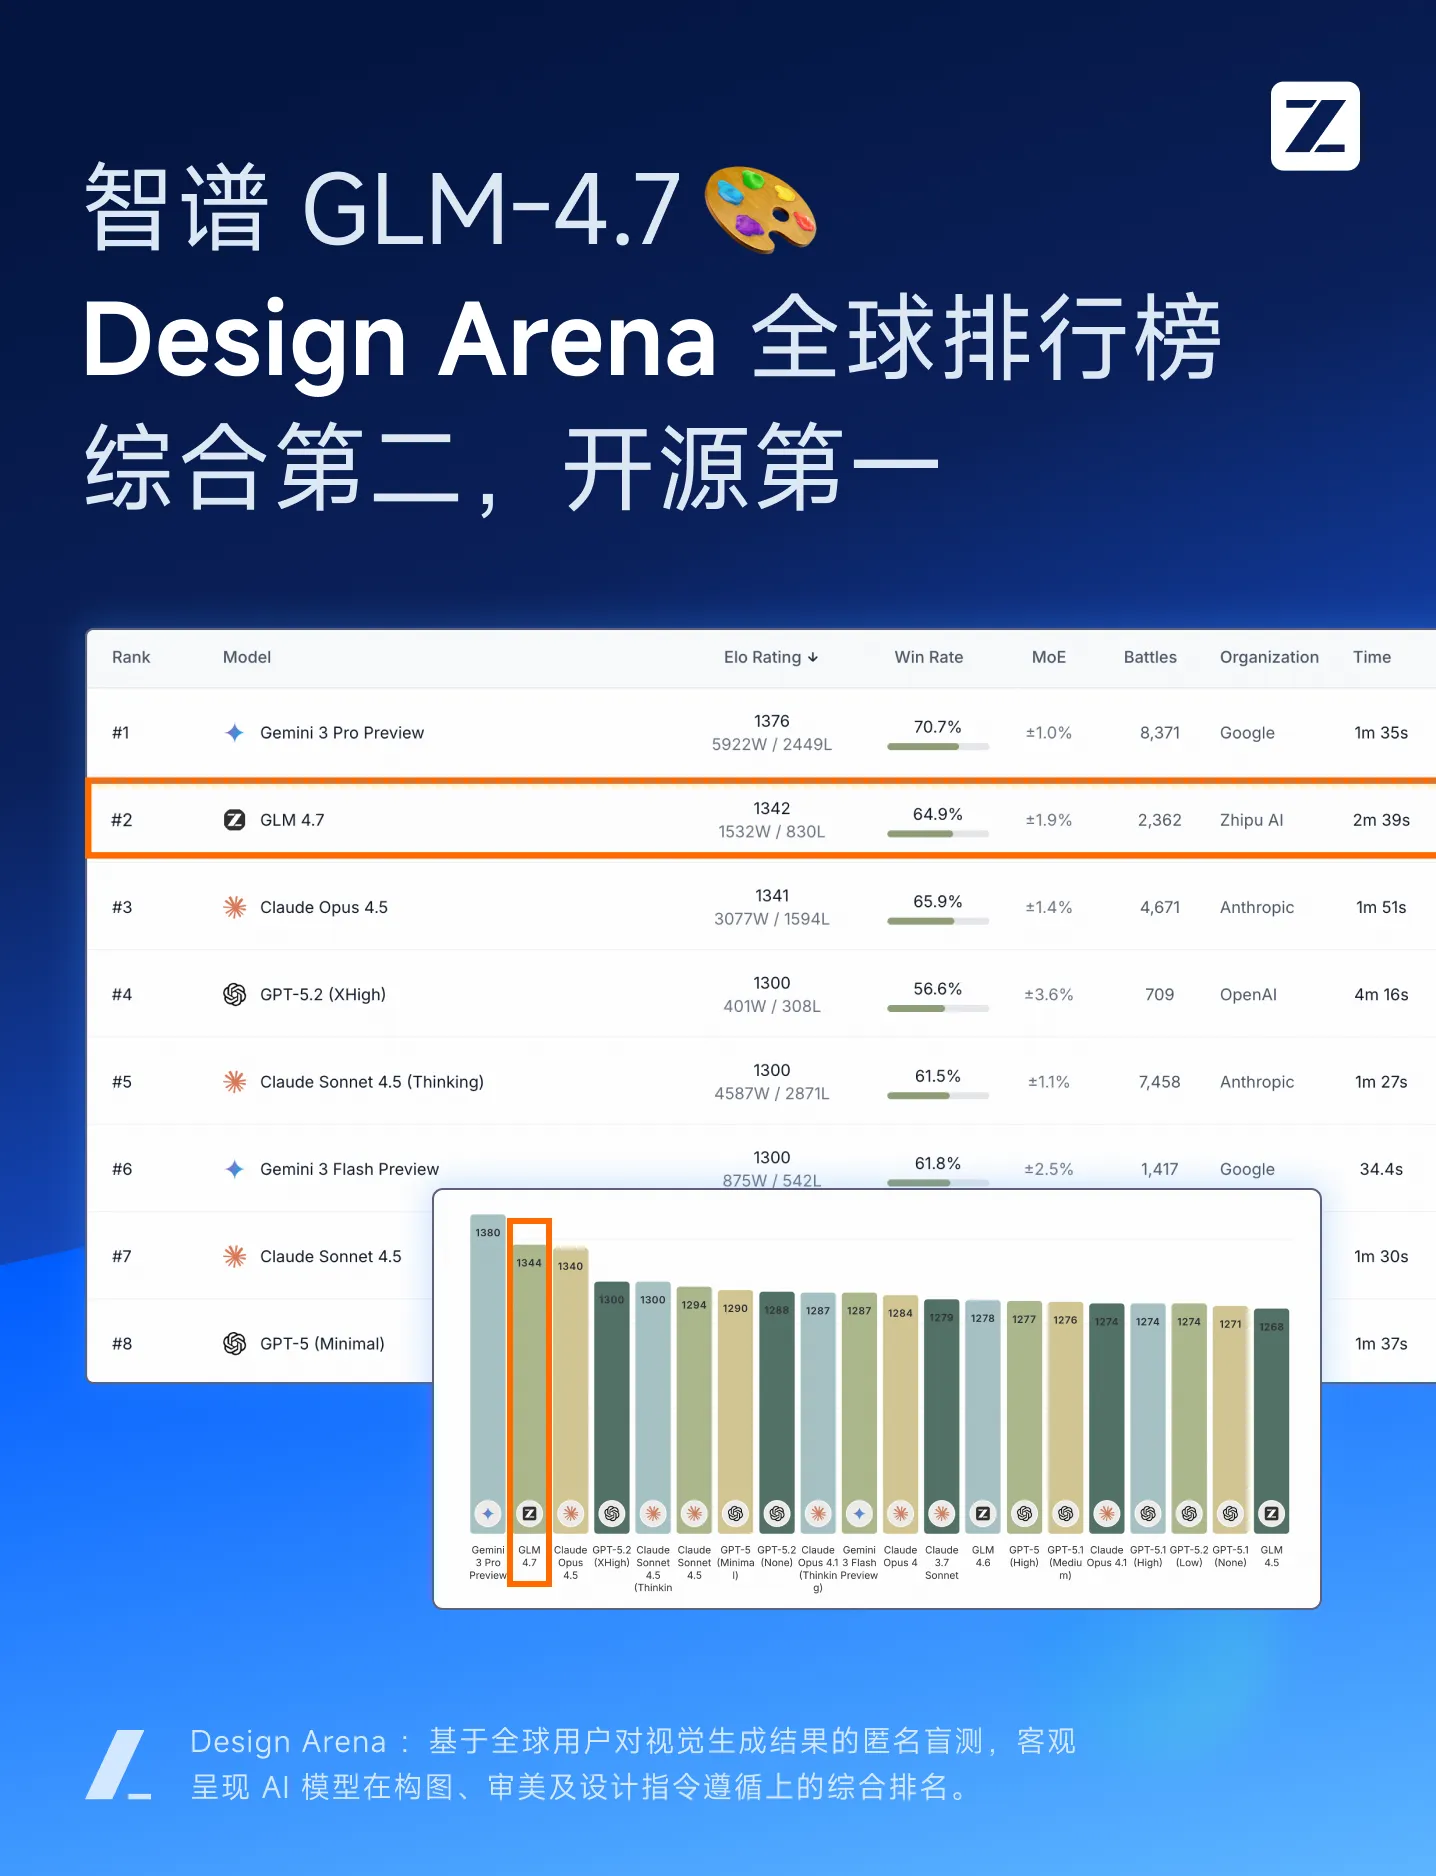
Task: Click the Rank column header
Action: click(x=131, y=657)
